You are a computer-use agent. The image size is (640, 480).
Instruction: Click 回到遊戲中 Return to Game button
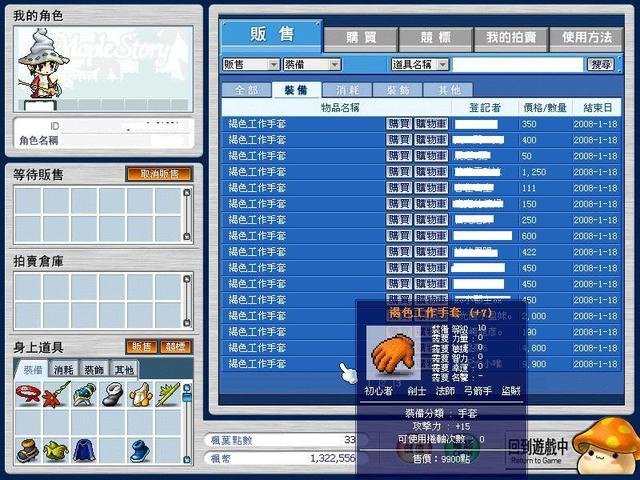538,451
